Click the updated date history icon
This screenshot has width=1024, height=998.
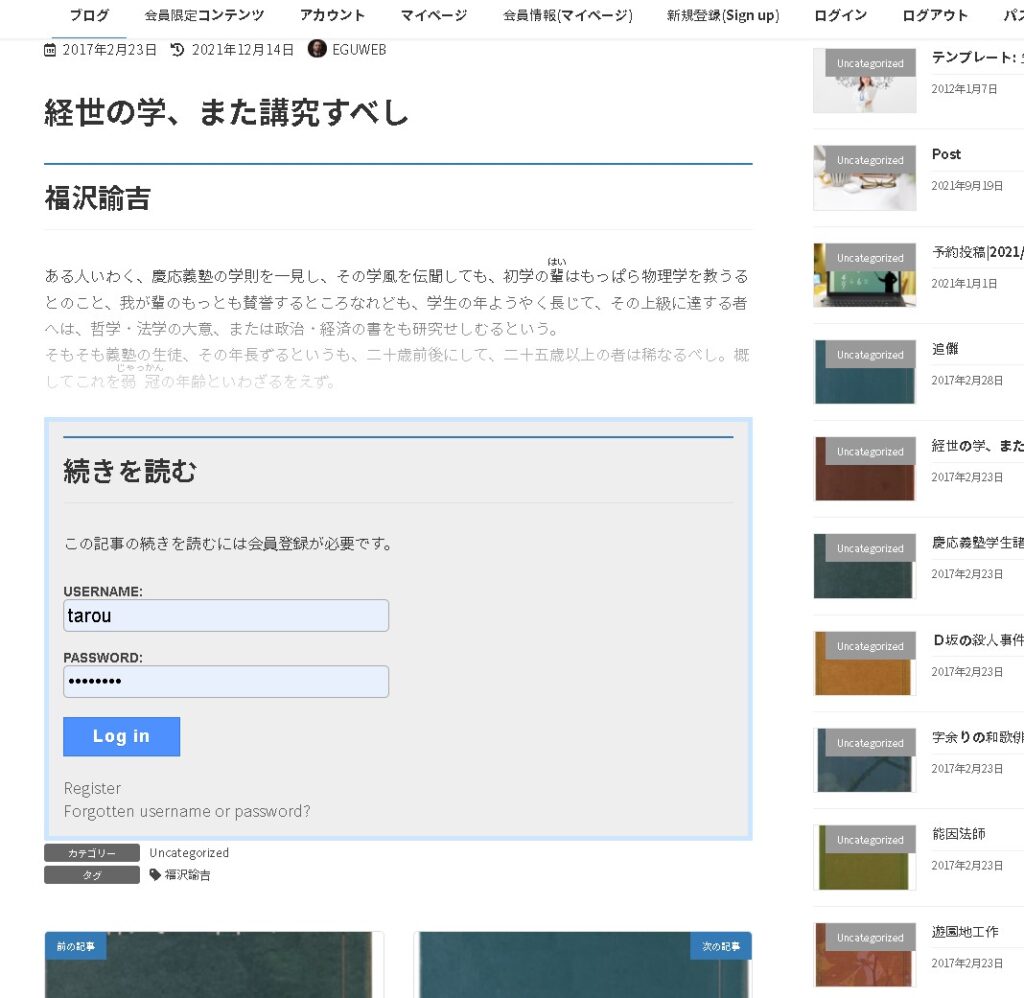(x=178, y=50)
